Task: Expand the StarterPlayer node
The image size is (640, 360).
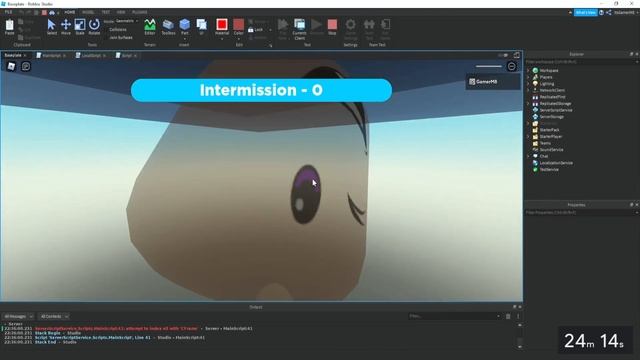Action: (x=528, y=136)
